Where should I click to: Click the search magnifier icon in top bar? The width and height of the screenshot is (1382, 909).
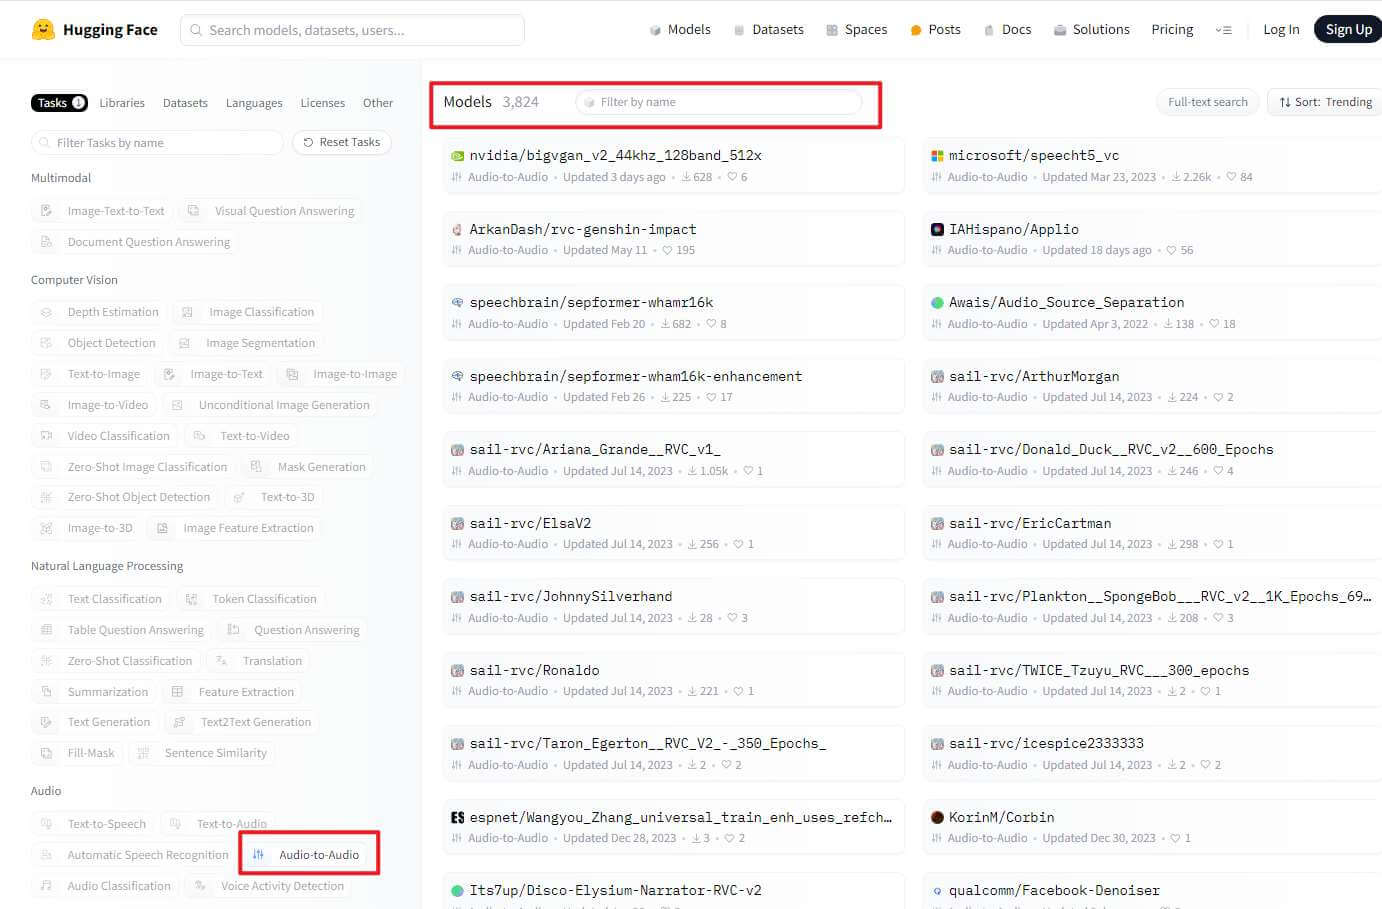(196, 30)
